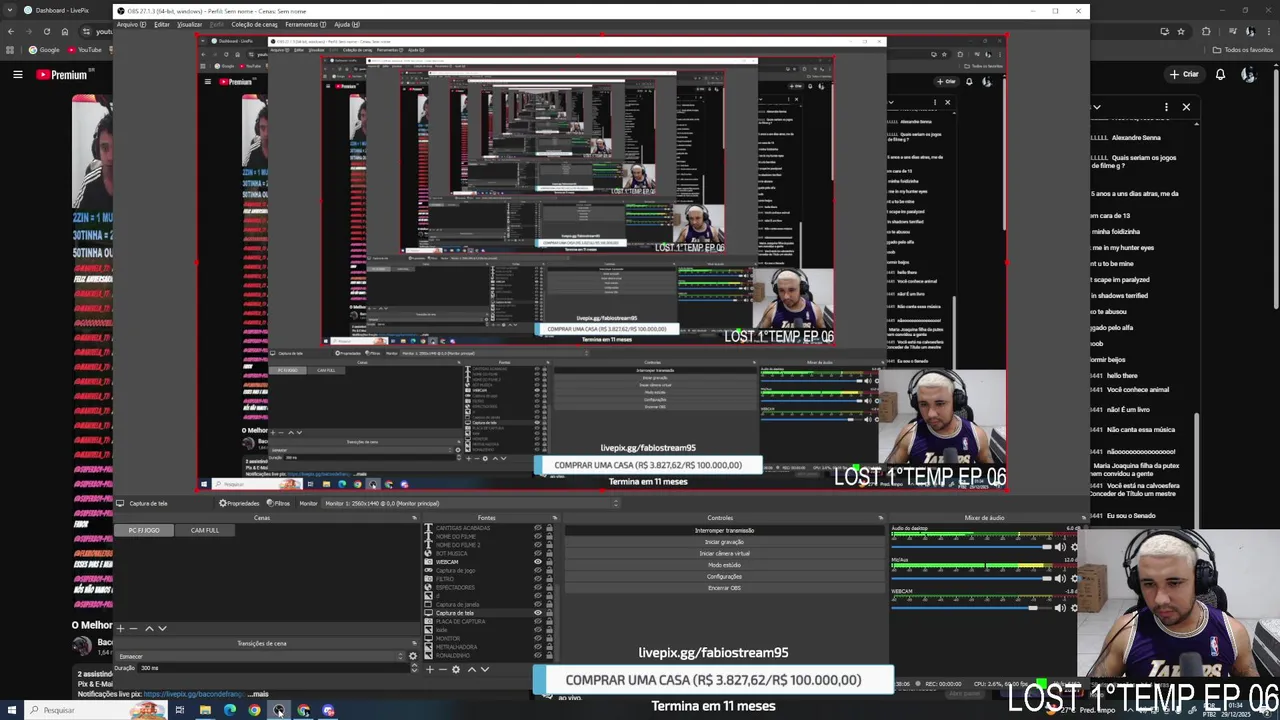
Task: Open YouTube hamburger guide menu
Action: tap(17, 74)
